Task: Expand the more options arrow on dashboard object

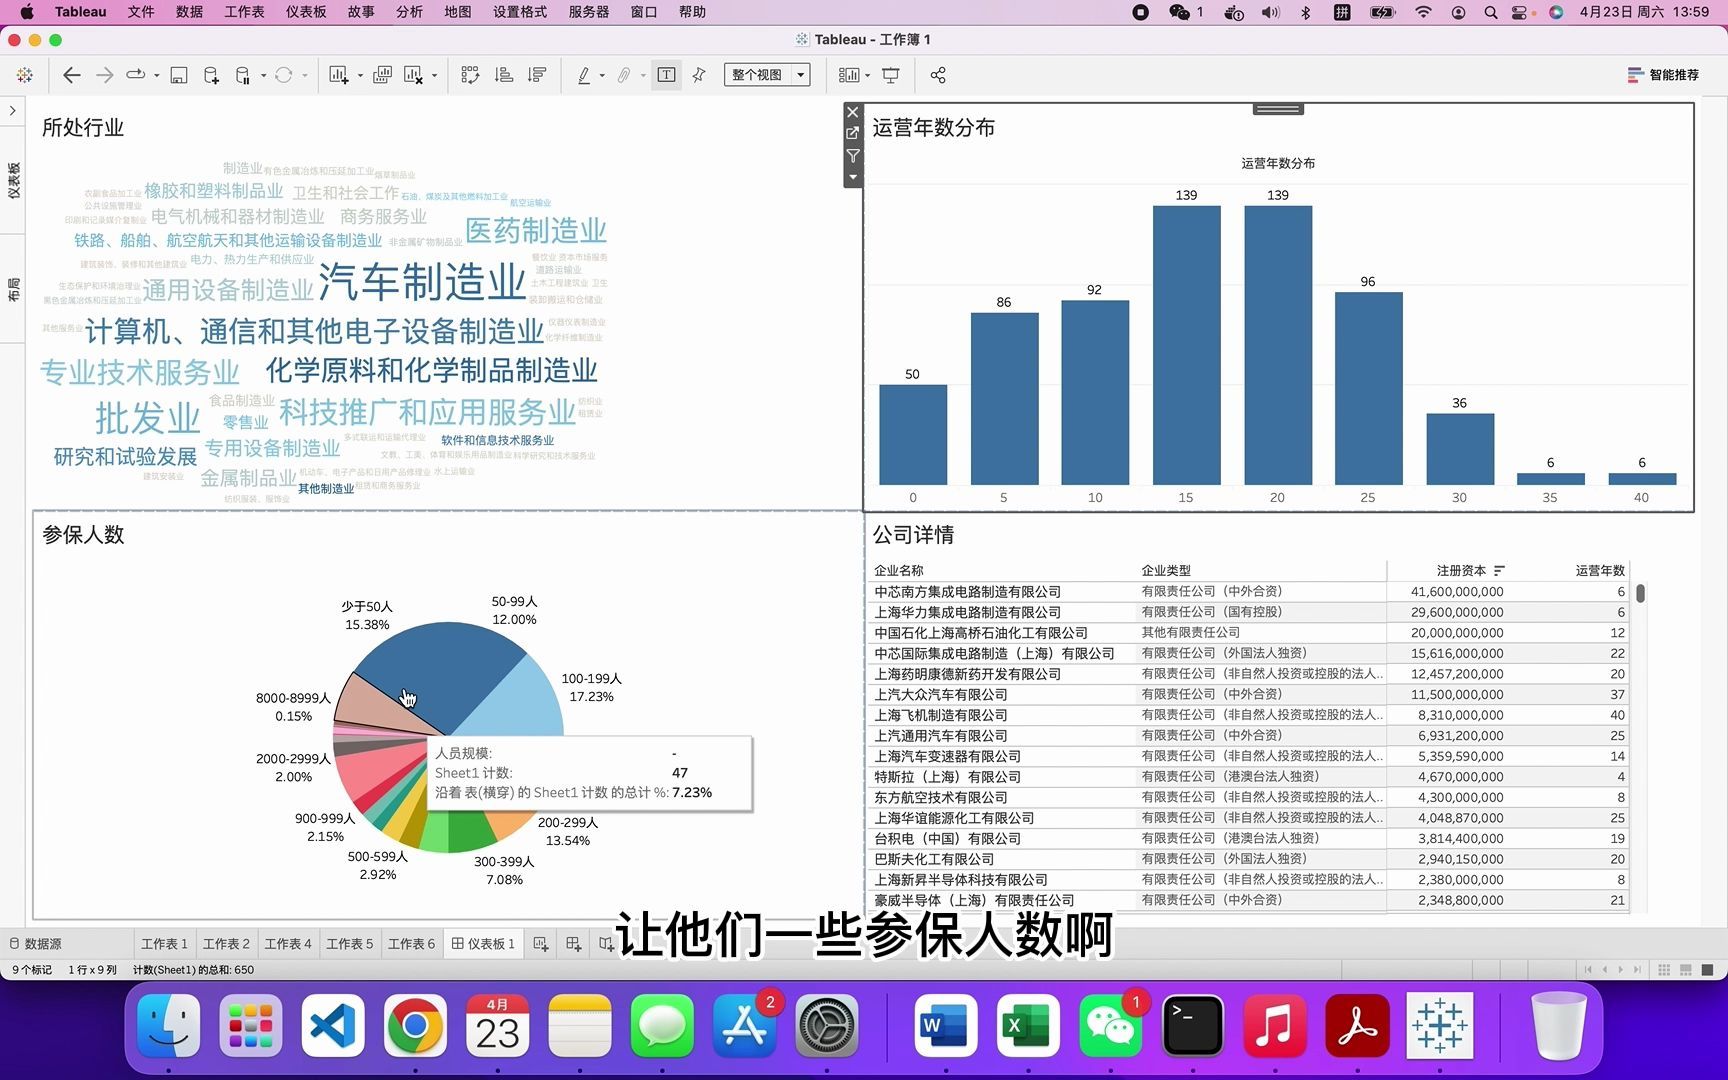Action: pos(852,177)
